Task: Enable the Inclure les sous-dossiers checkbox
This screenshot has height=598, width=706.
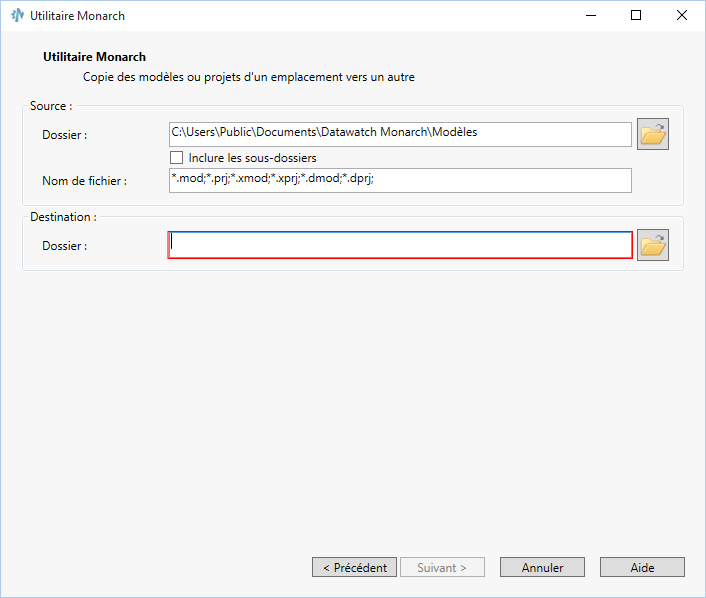Action: [177, 158]
